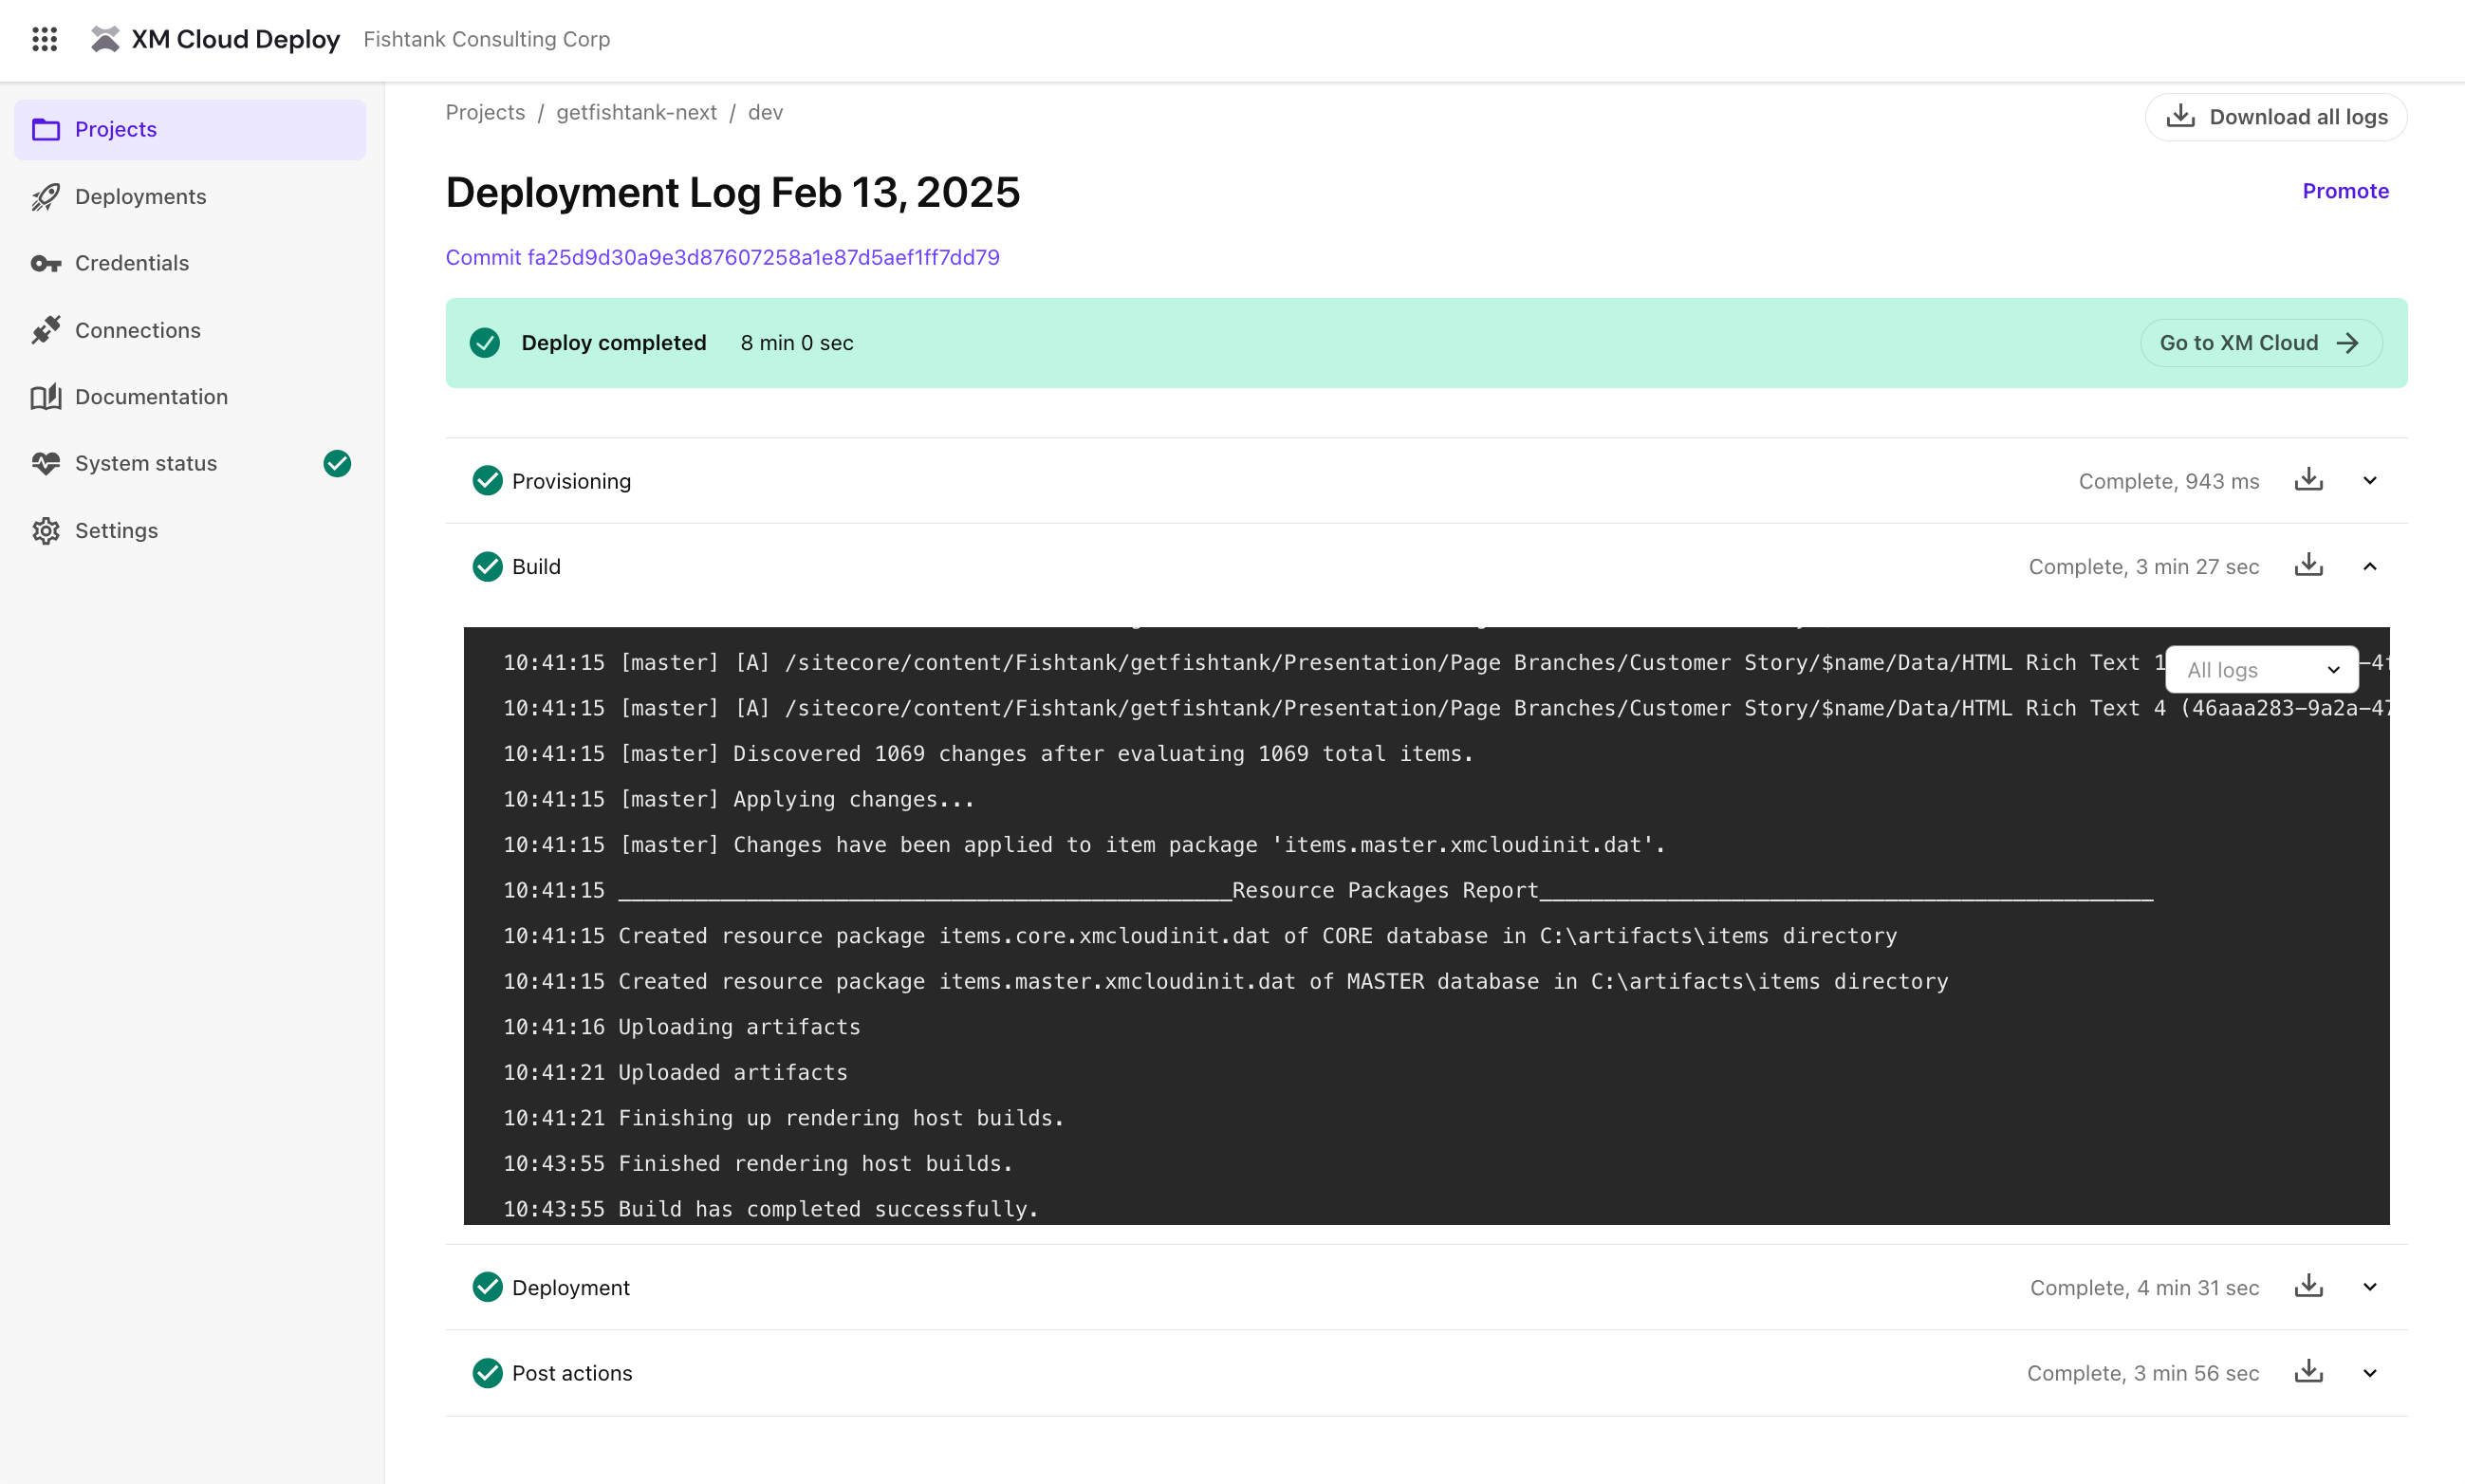
Task: Open Settings from the sidebar
Action: tap(116, 530)
